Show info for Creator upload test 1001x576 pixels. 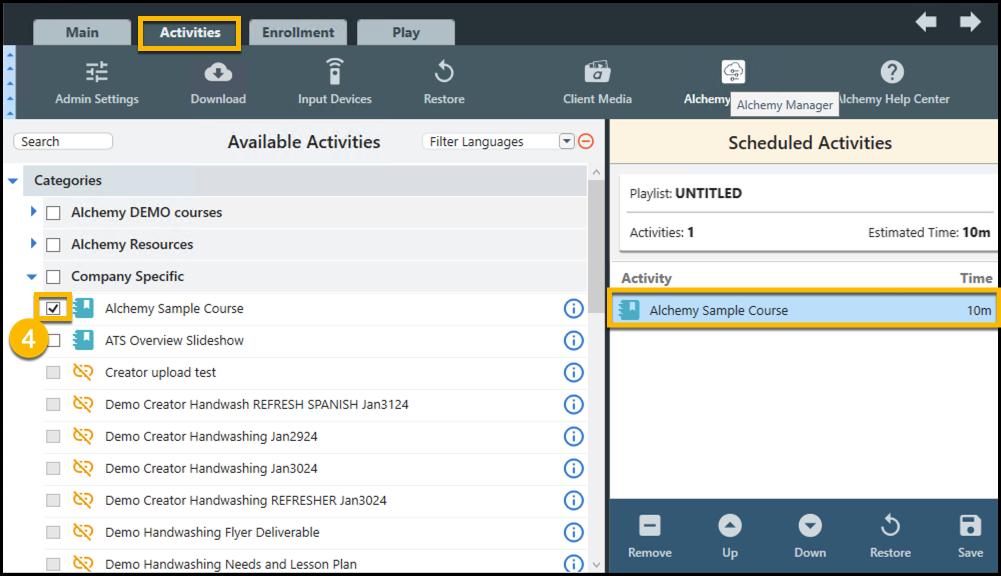point(573,372)
